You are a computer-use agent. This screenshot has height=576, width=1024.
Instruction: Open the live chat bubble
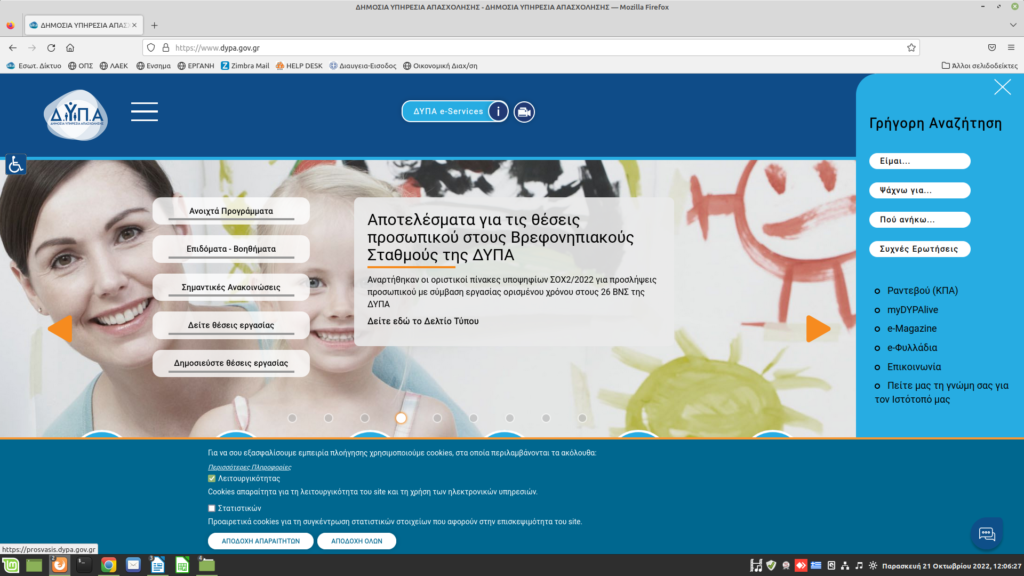pyautogui.click(x=987, y=534)
